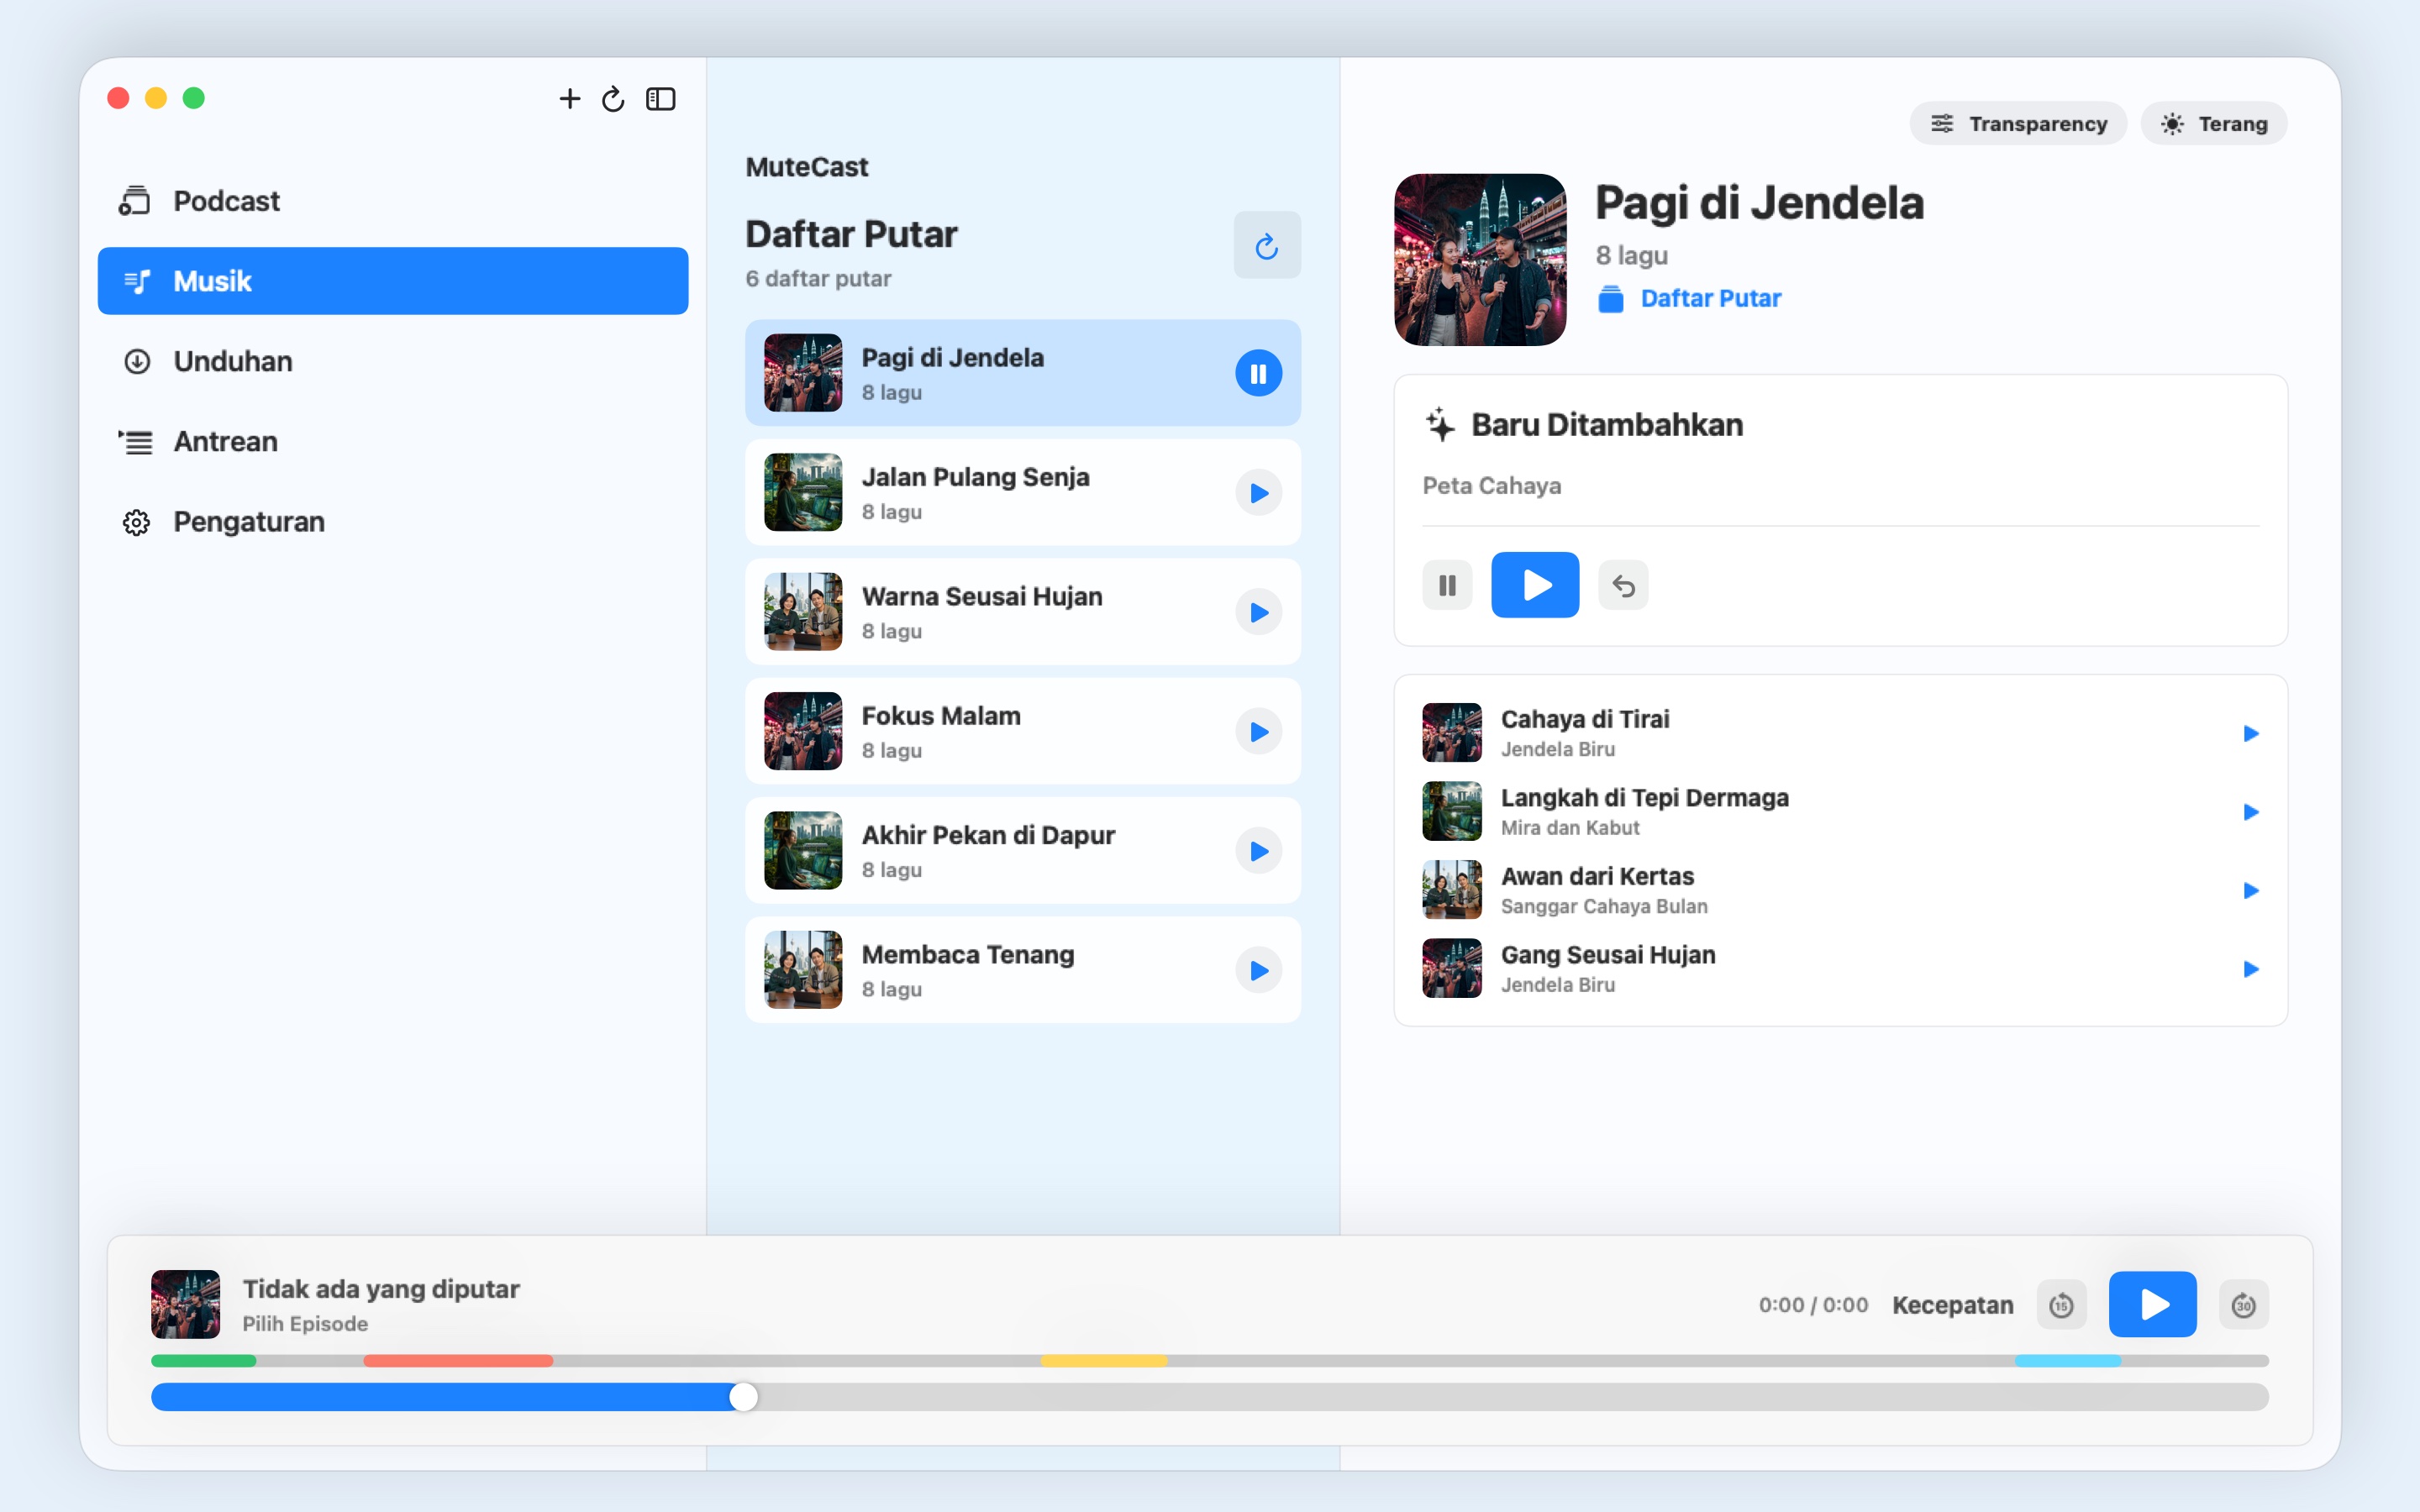Click the plus add button in sidebar header
This screenshot has width=2420, height=1512.
[x=569, y=98]
